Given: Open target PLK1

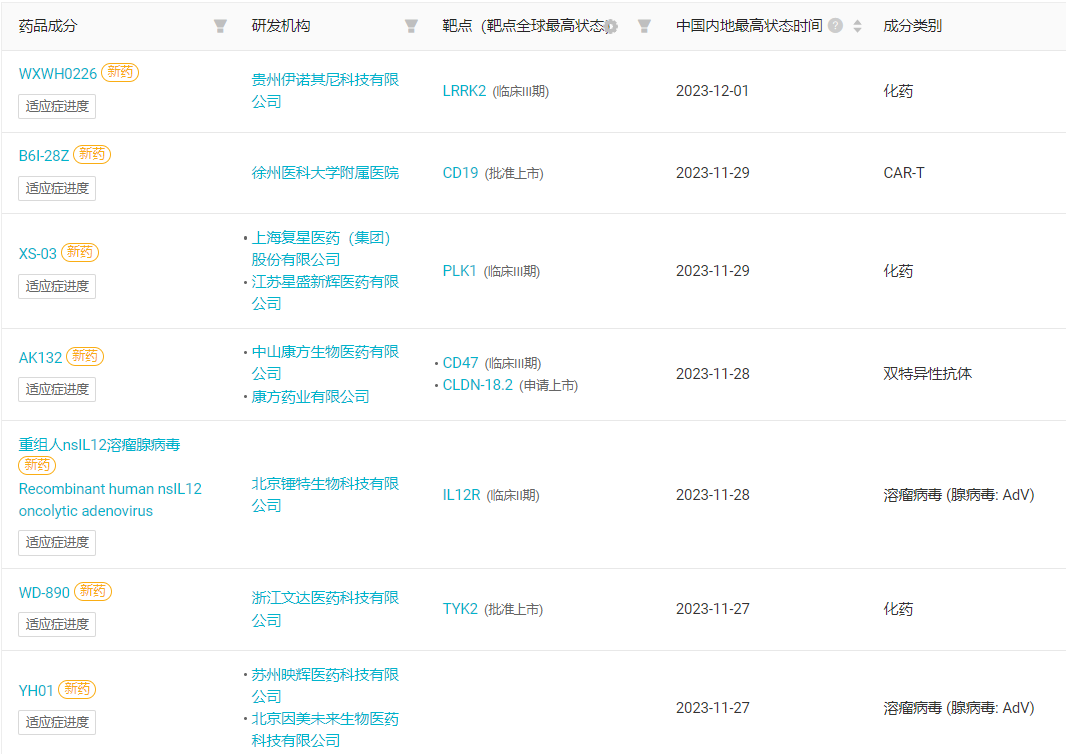Looking at the screenshot, I should pyautogui.click(x=460, y=271).
